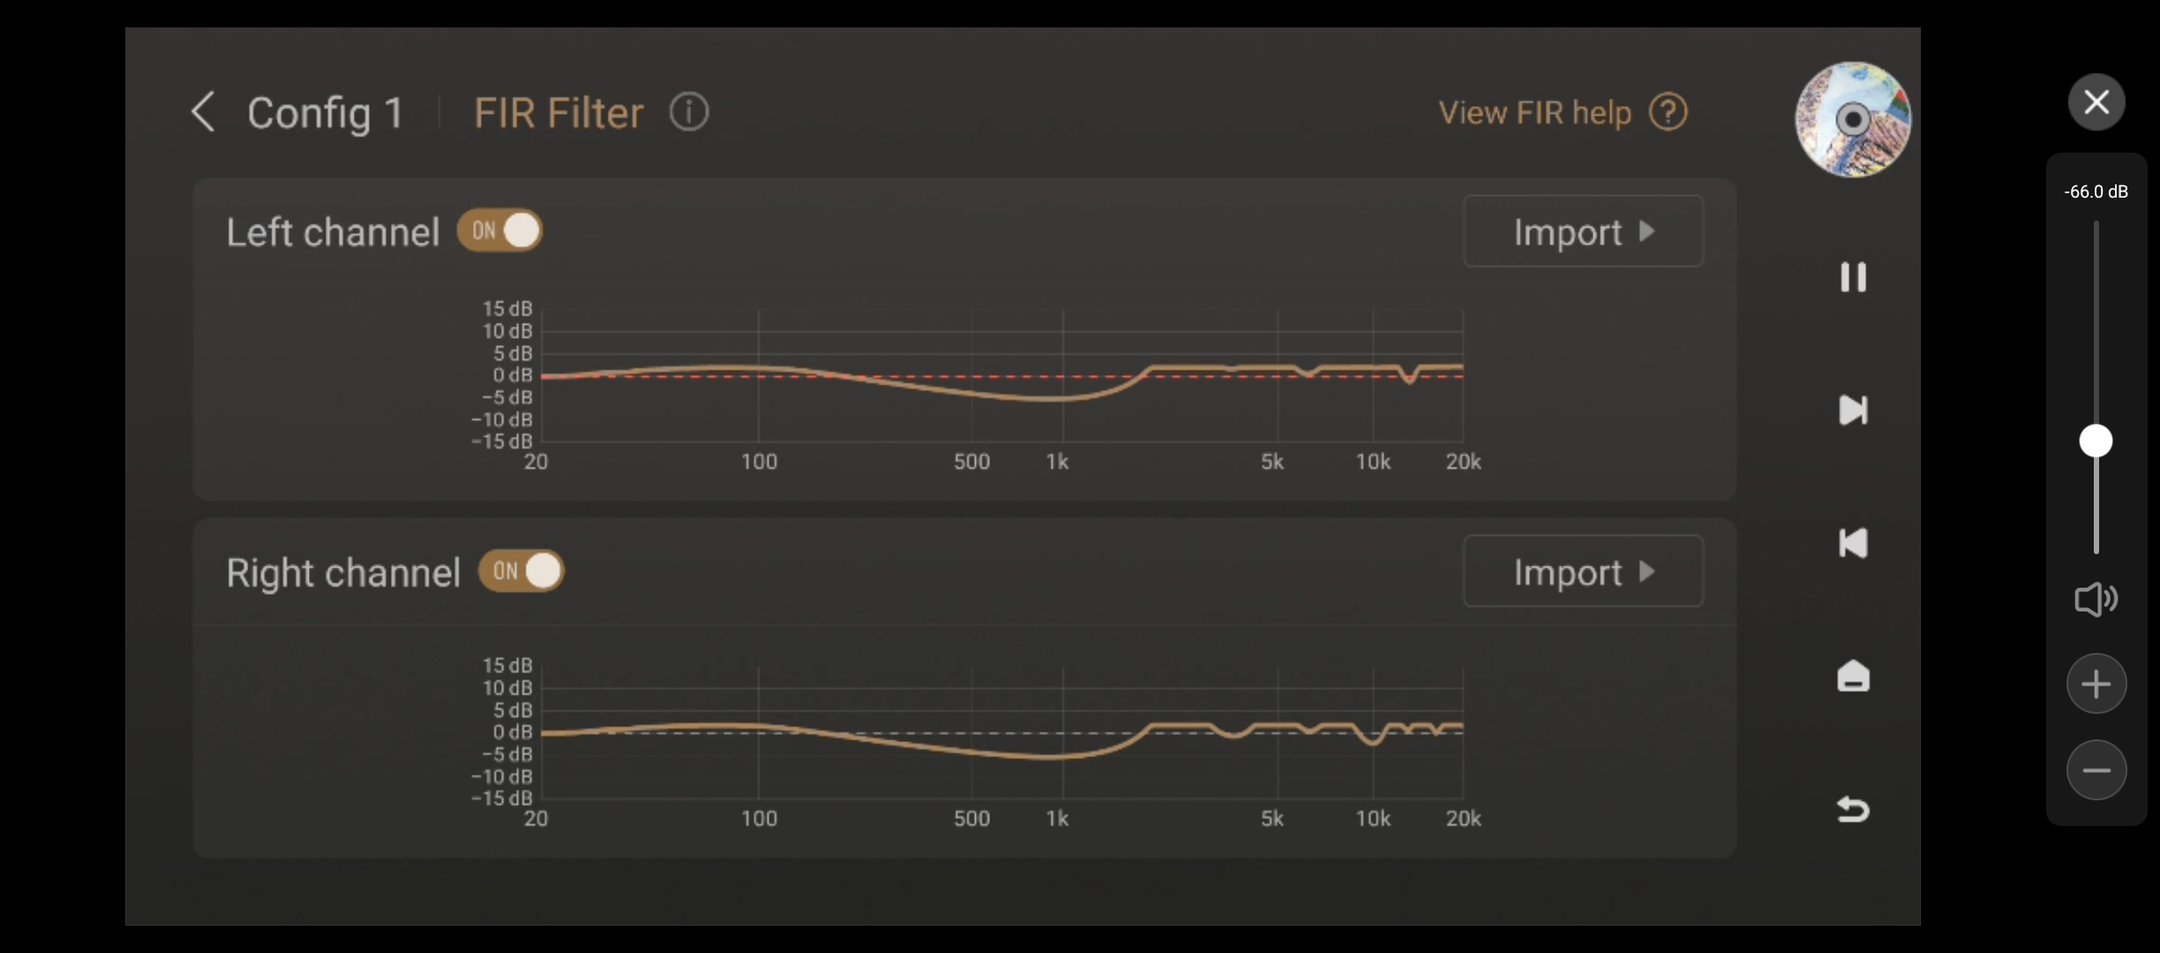The image size is (2160, 953).
Task: Close the volume panel with X
Action: click(x=2096, y=102)
